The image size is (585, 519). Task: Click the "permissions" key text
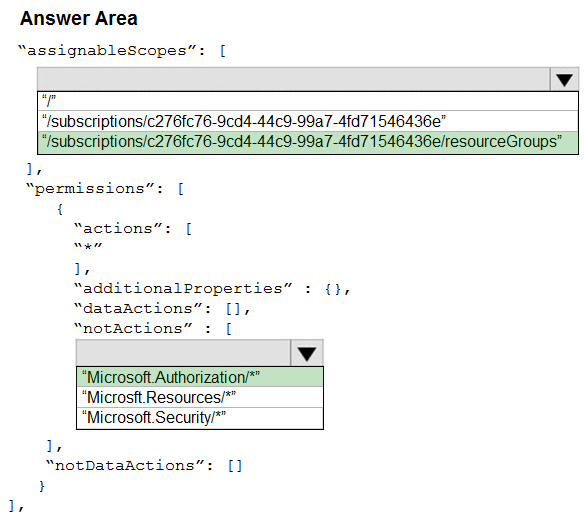click(90, 188)
